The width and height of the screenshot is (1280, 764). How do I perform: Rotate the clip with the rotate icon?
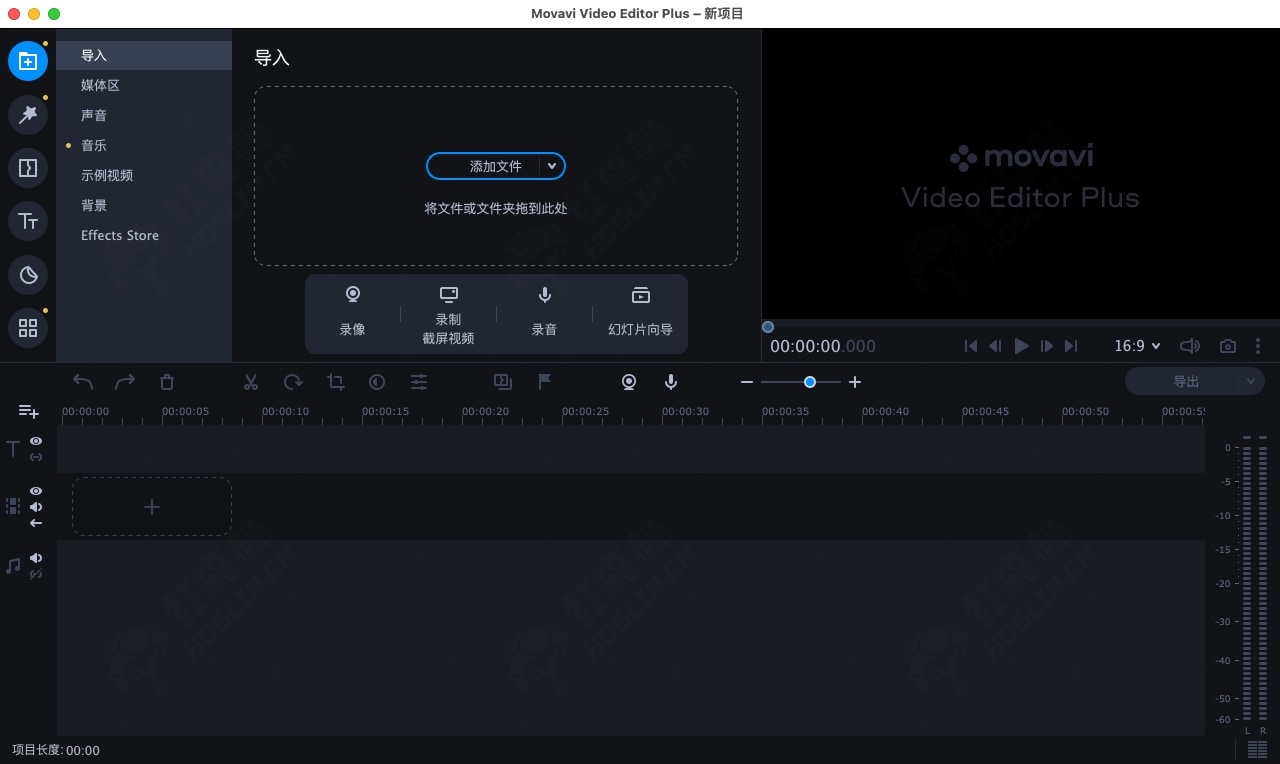click(x=293, y=382)
